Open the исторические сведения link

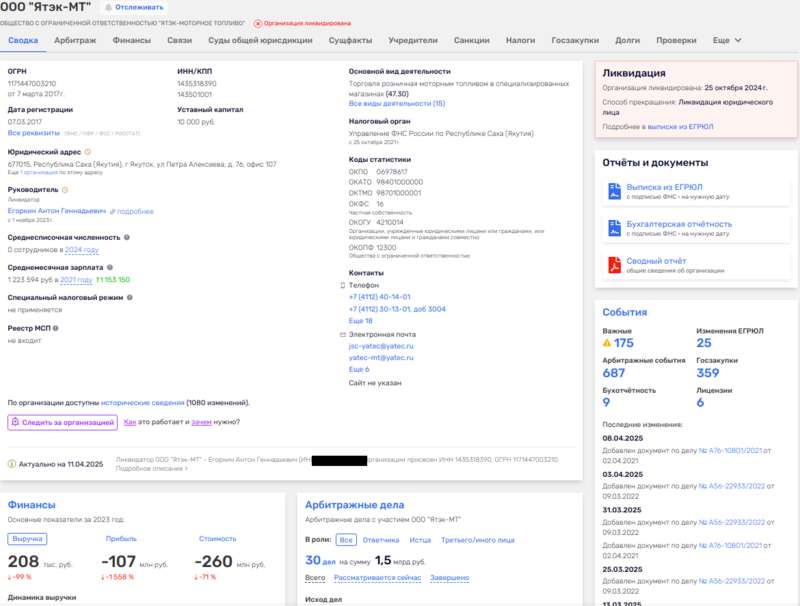coord(142,403)
